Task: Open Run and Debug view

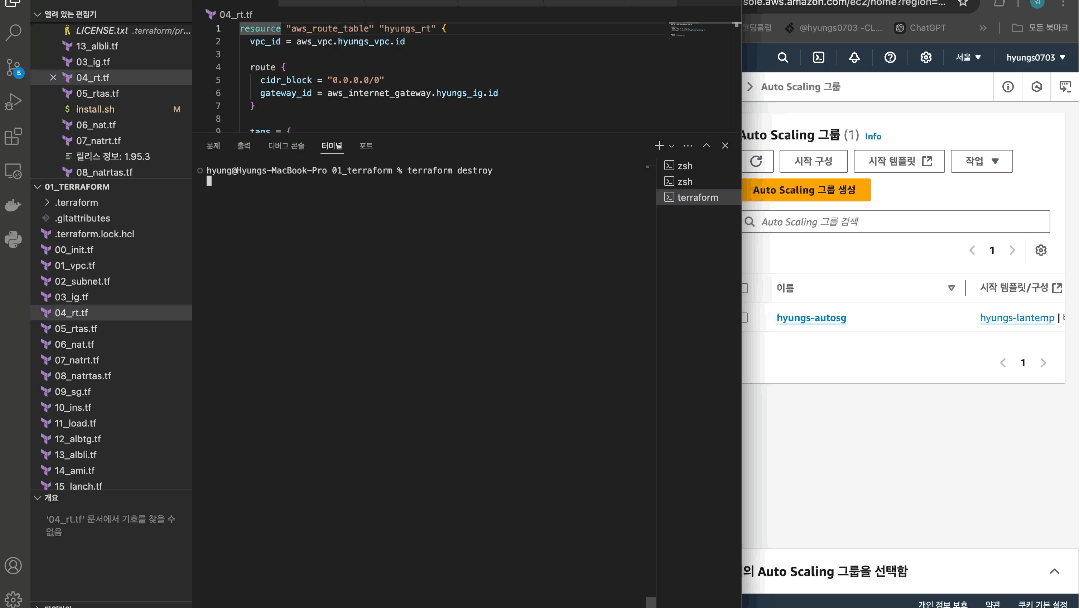Action: pos(13,102)
